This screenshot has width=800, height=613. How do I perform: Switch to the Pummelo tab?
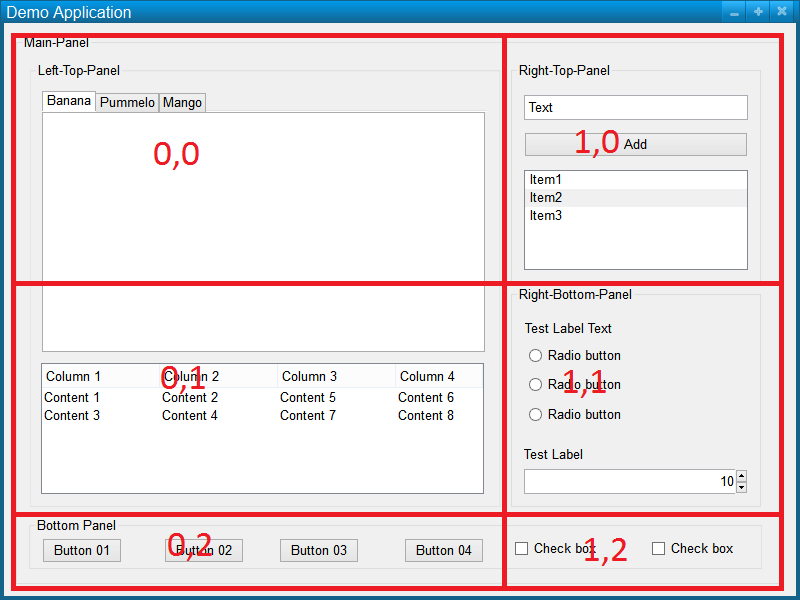coord(127,102)
